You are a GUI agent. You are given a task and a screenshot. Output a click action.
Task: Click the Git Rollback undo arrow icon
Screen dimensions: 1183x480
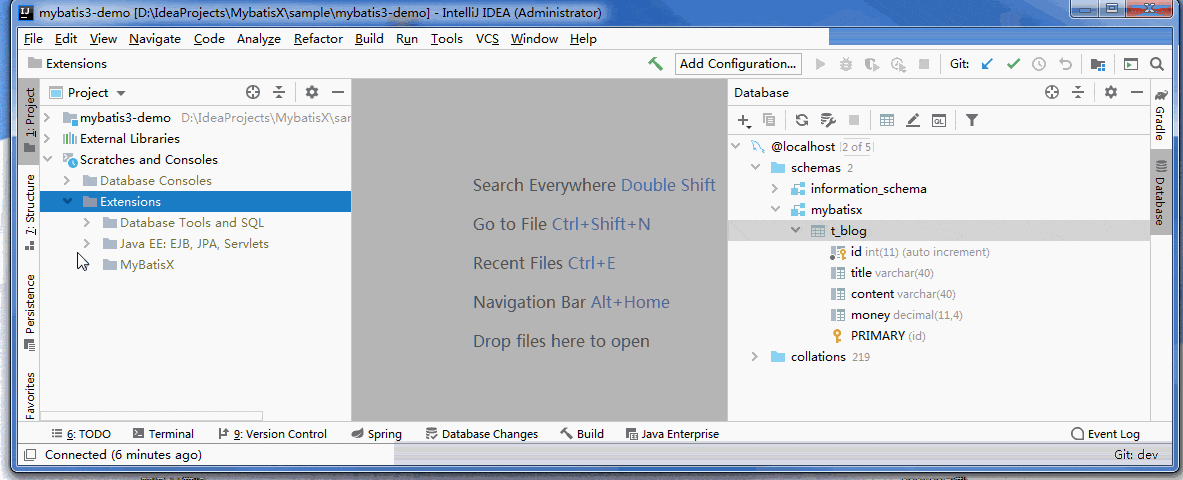[x=1065, y=64]
